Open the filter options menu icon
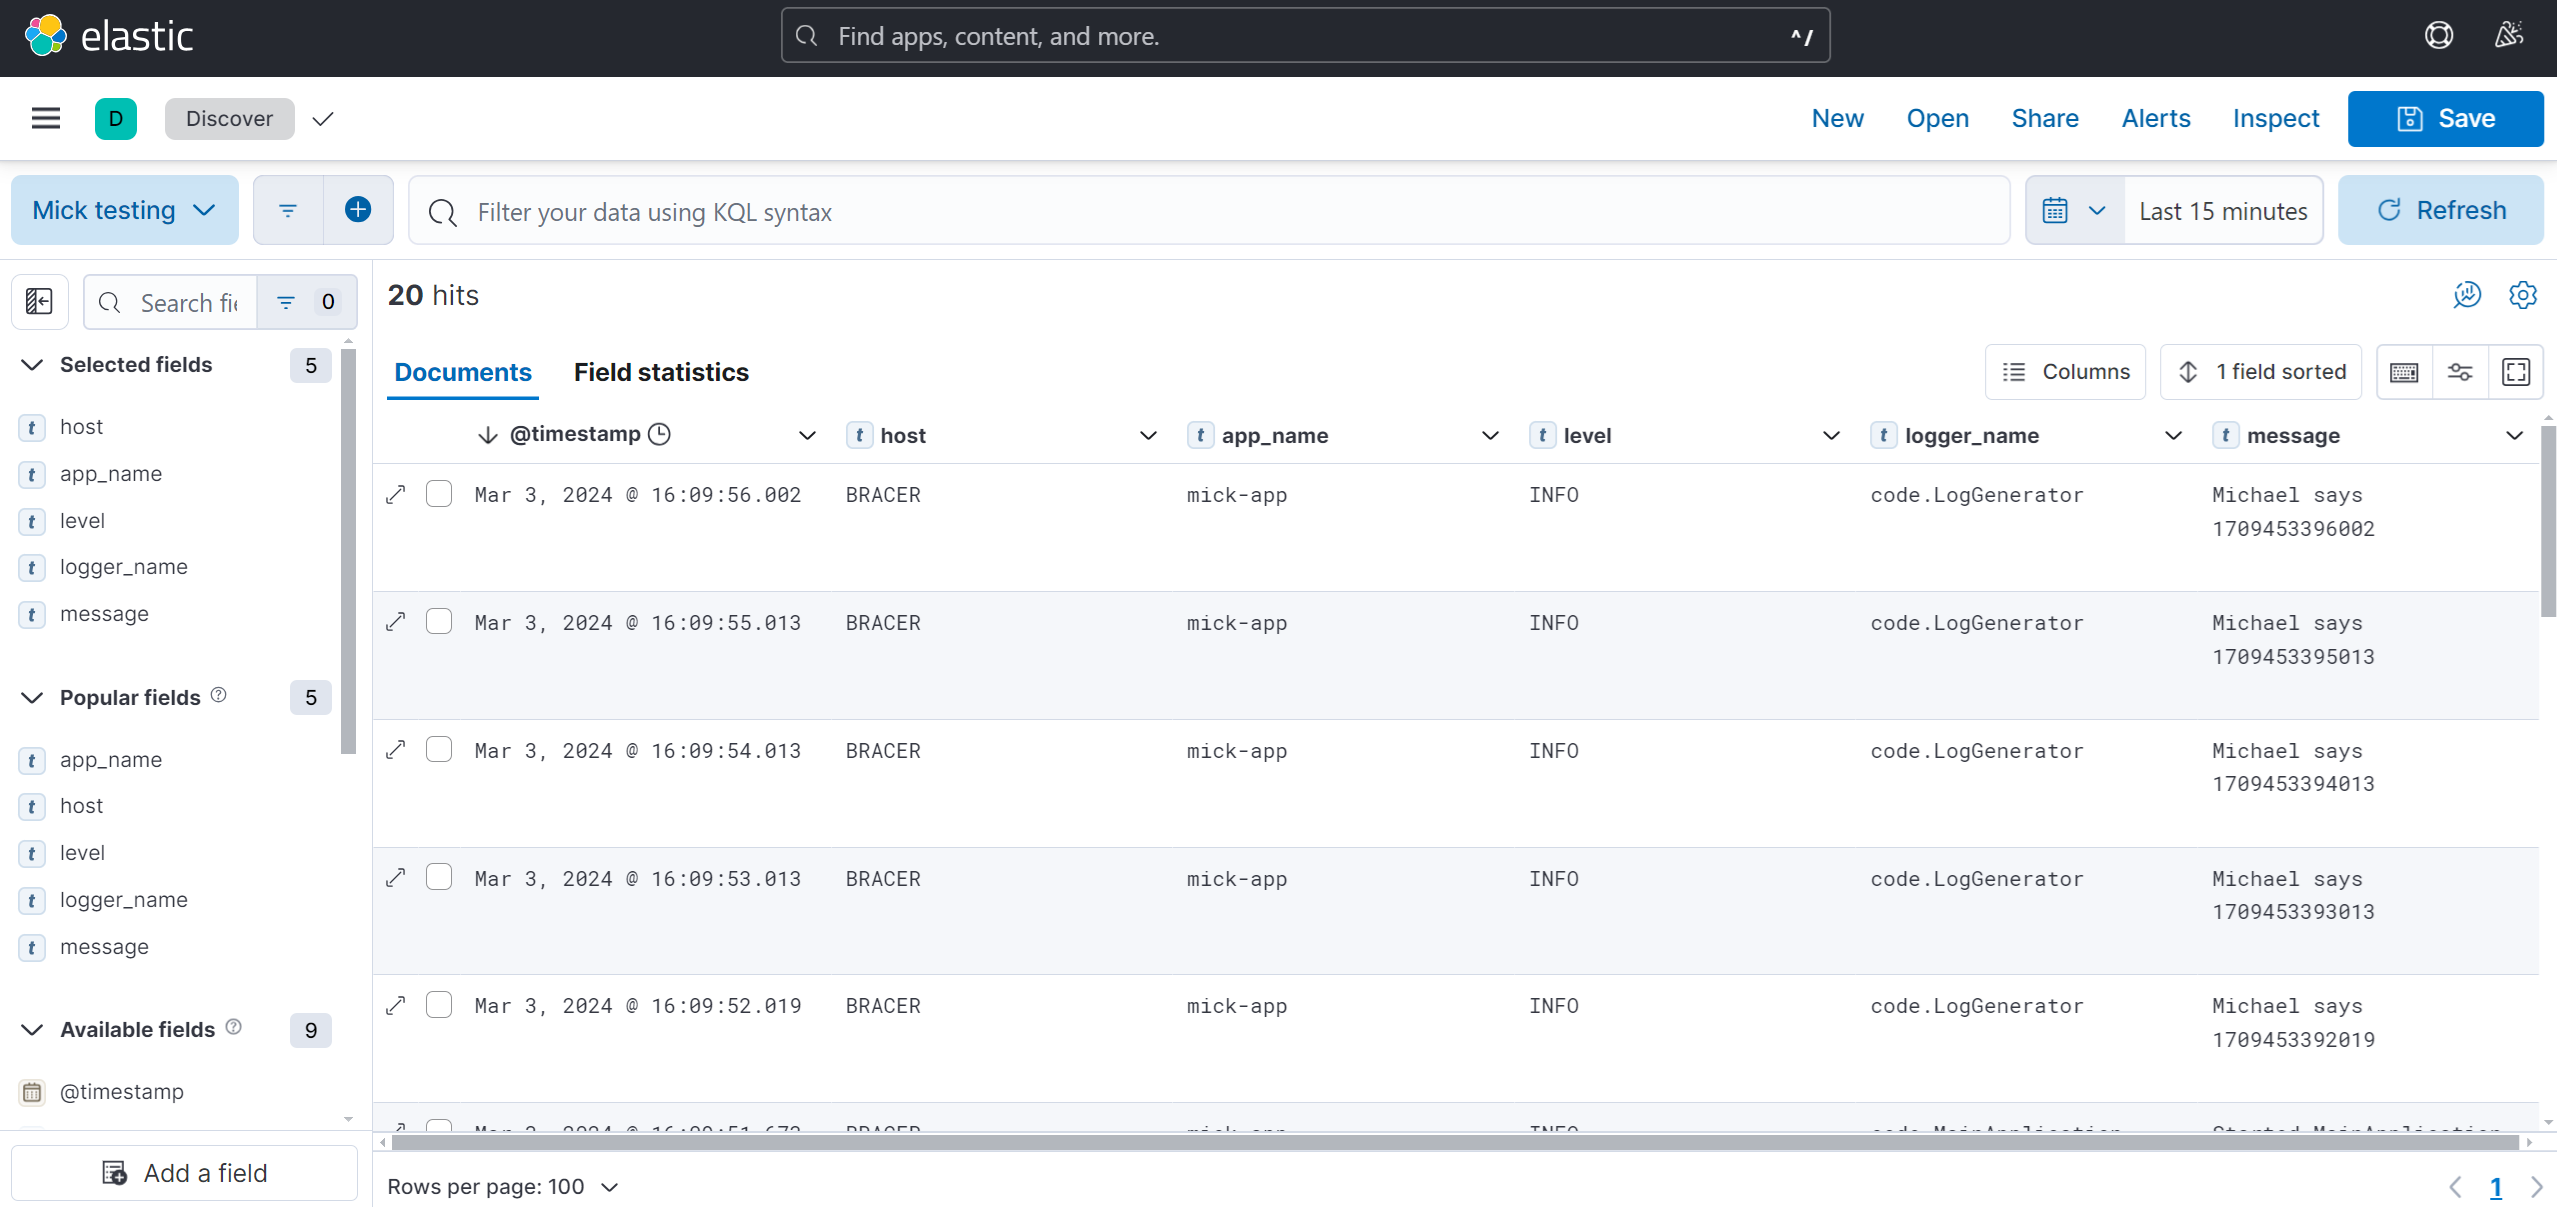 (x=288, y=210)
